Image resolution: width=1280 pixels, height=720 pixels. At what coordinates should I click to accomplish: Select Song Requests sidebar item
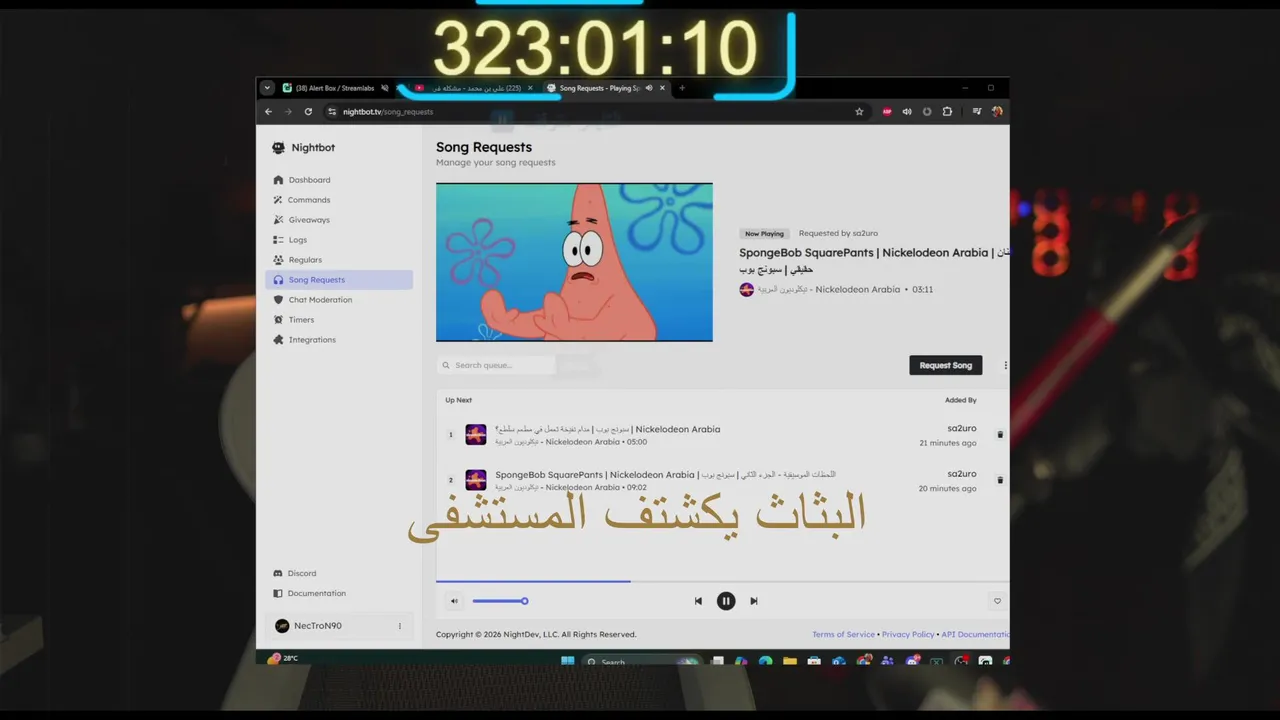coord(339,280)
